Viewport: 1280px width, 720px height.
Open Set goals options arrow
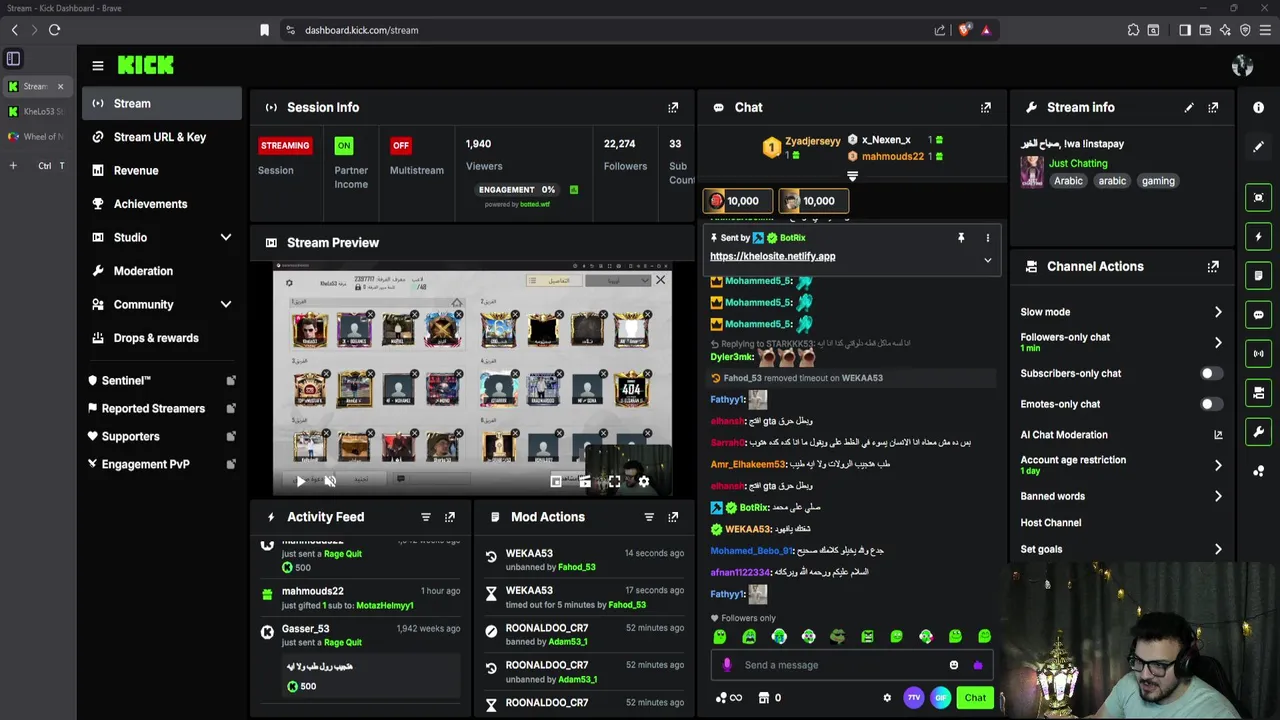coord(1218,549)
